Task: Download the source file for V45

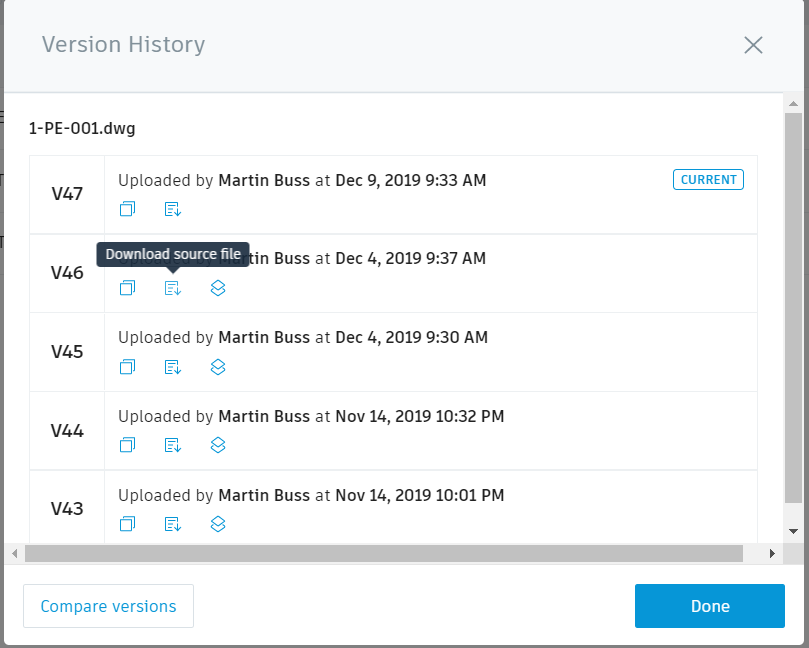Action: [x=172, y=367]
